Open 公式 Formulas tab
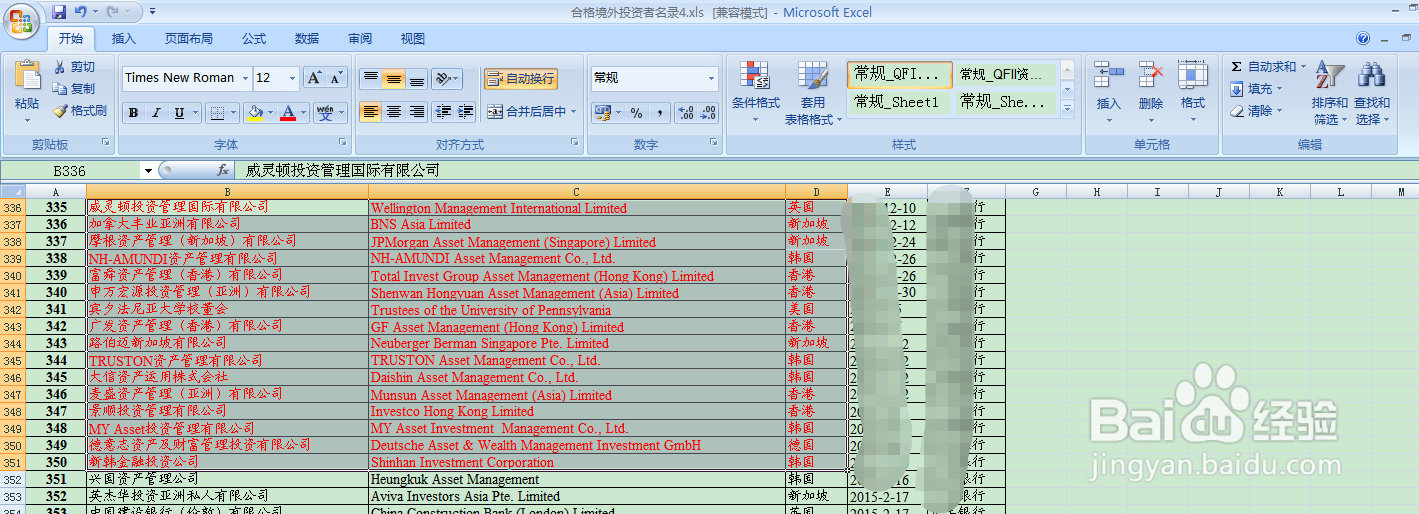This screenshot has height=514, width=1419. click(x=254, y=39)
